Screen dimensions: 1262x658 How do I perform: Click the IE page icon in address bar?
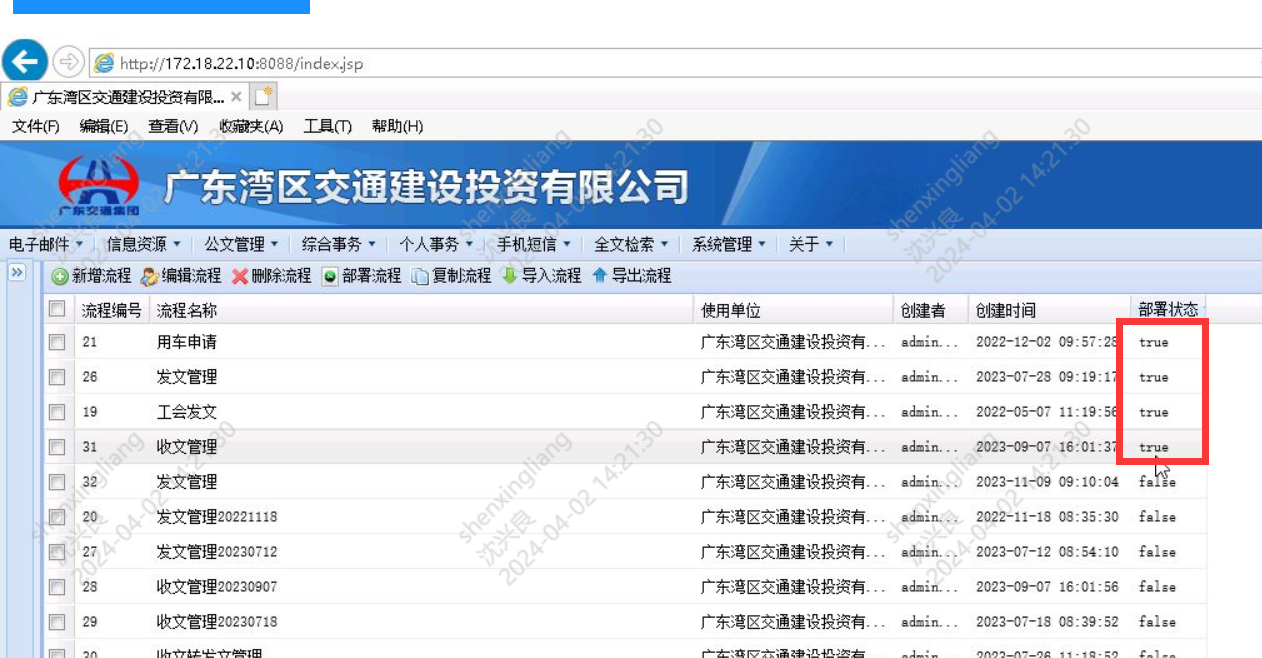tap(104, 63)
